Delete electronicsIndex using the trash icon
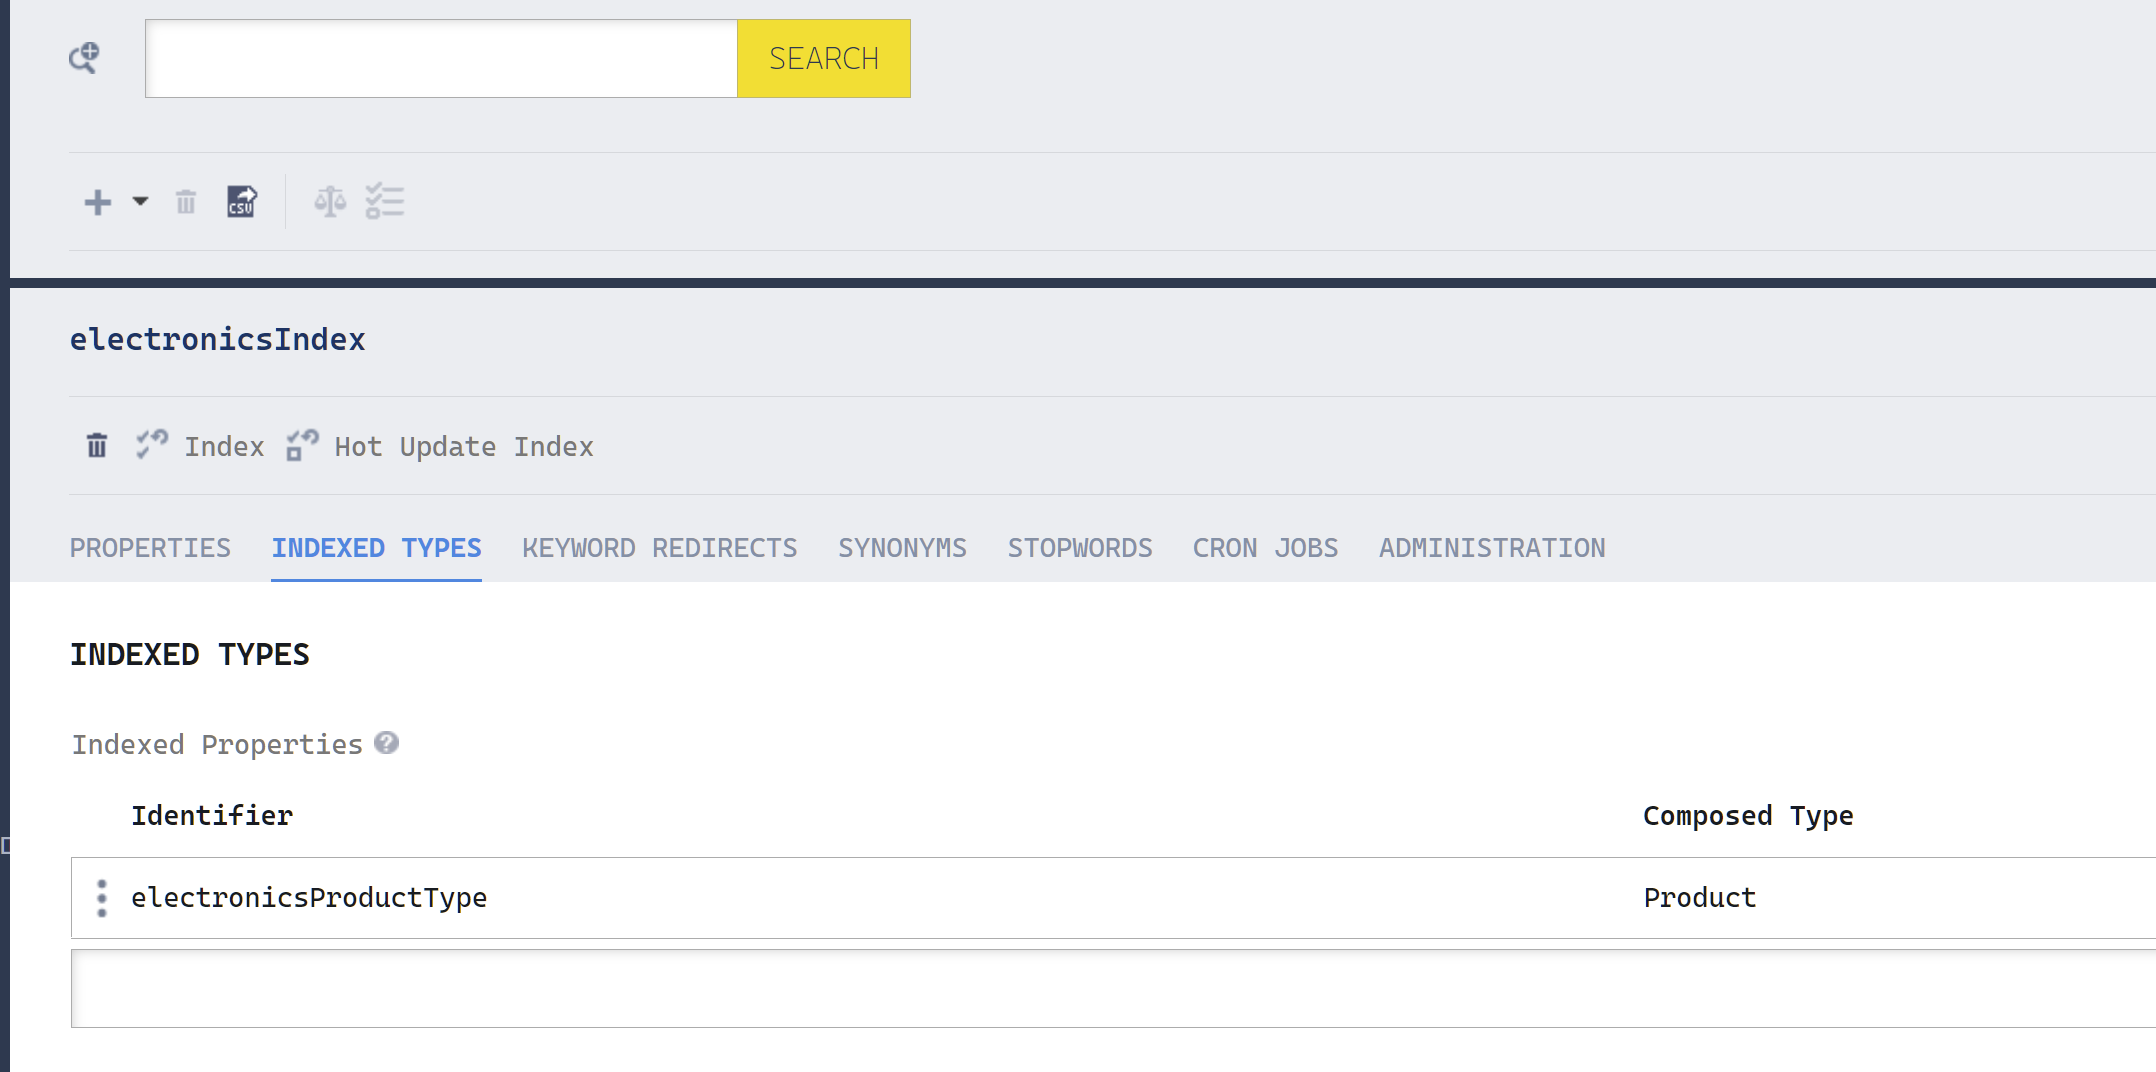This screenshot has width=2156, height=1072. pos(97,445)
